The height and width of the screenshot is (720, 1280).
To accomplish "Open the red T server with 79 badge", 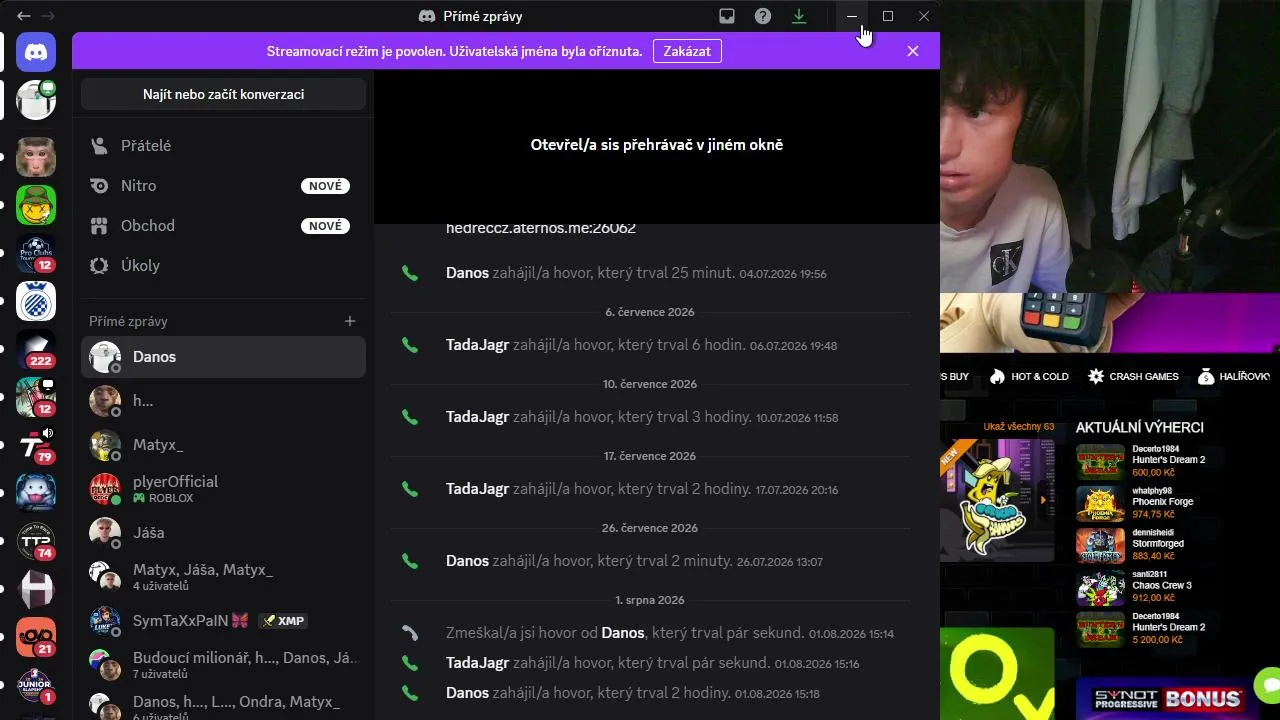I will point(36,445).
